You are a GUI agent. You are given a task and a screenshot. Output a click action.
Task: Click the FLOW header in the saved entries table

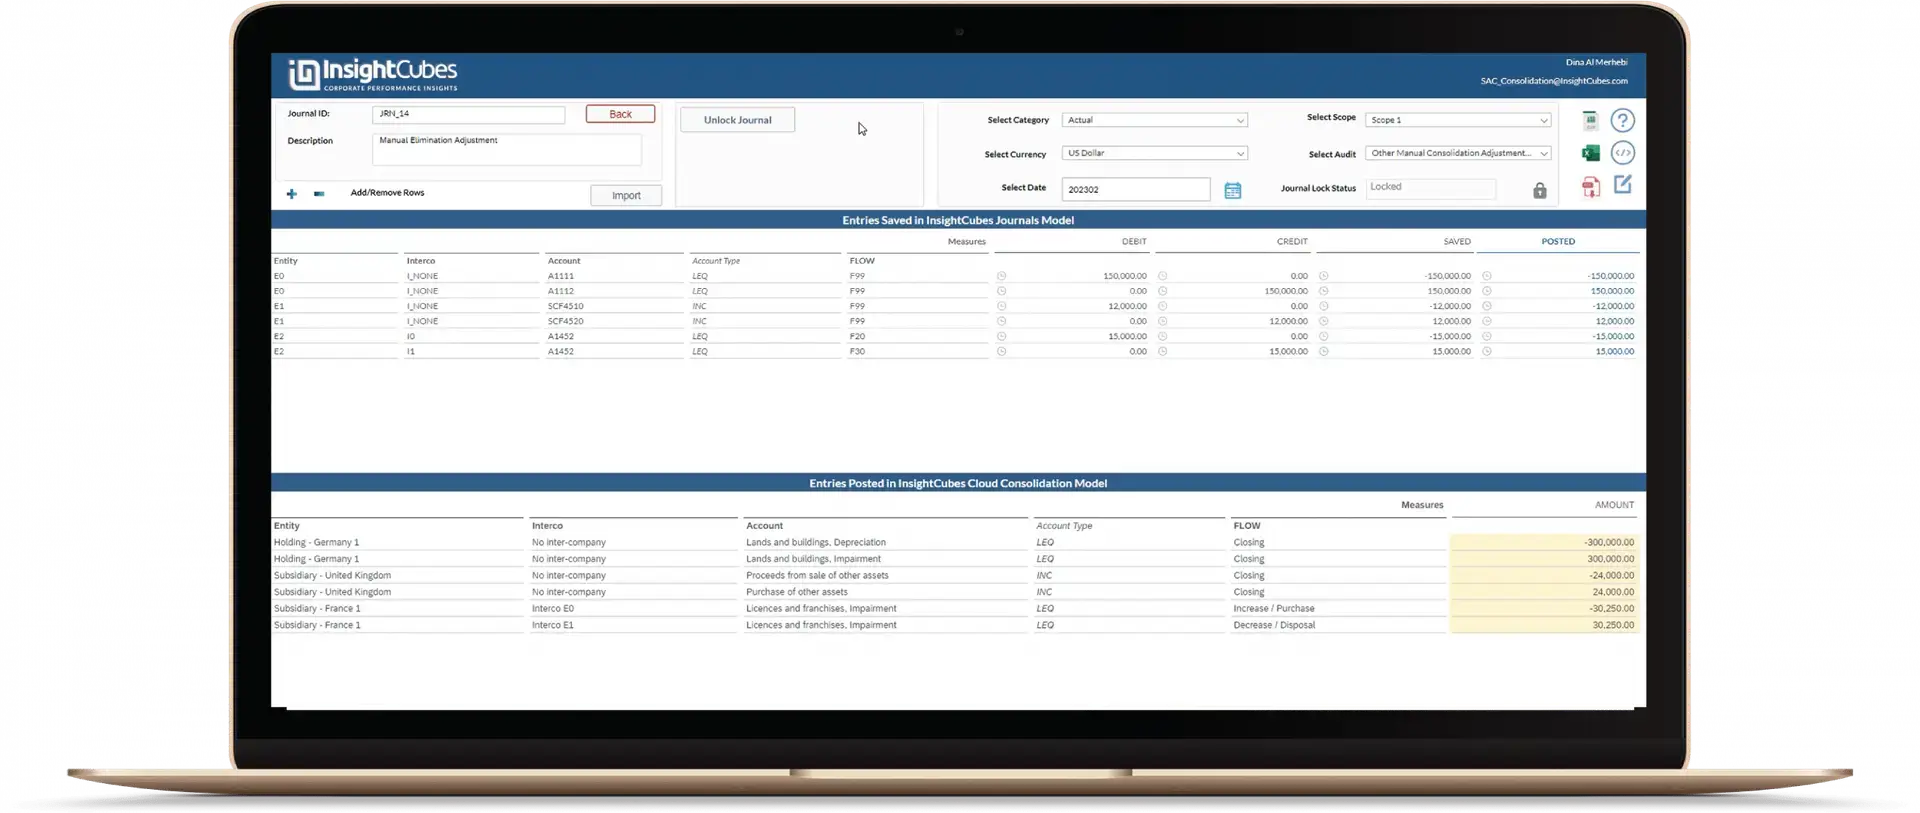click(862, 261)
